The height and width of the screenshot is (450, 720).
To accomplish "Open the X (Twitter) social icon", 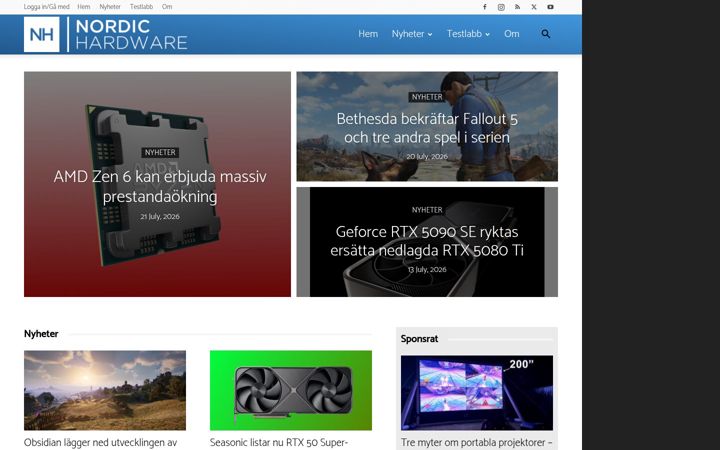I will pos(534,7).
